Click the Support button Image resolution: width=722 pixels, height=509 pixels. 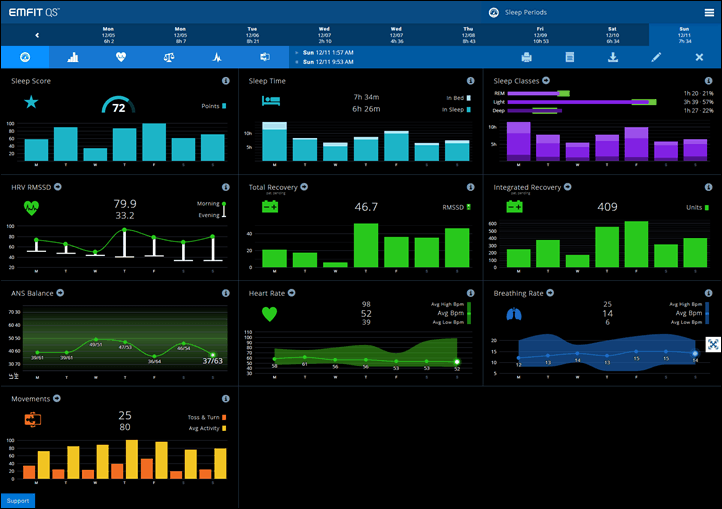18,501
